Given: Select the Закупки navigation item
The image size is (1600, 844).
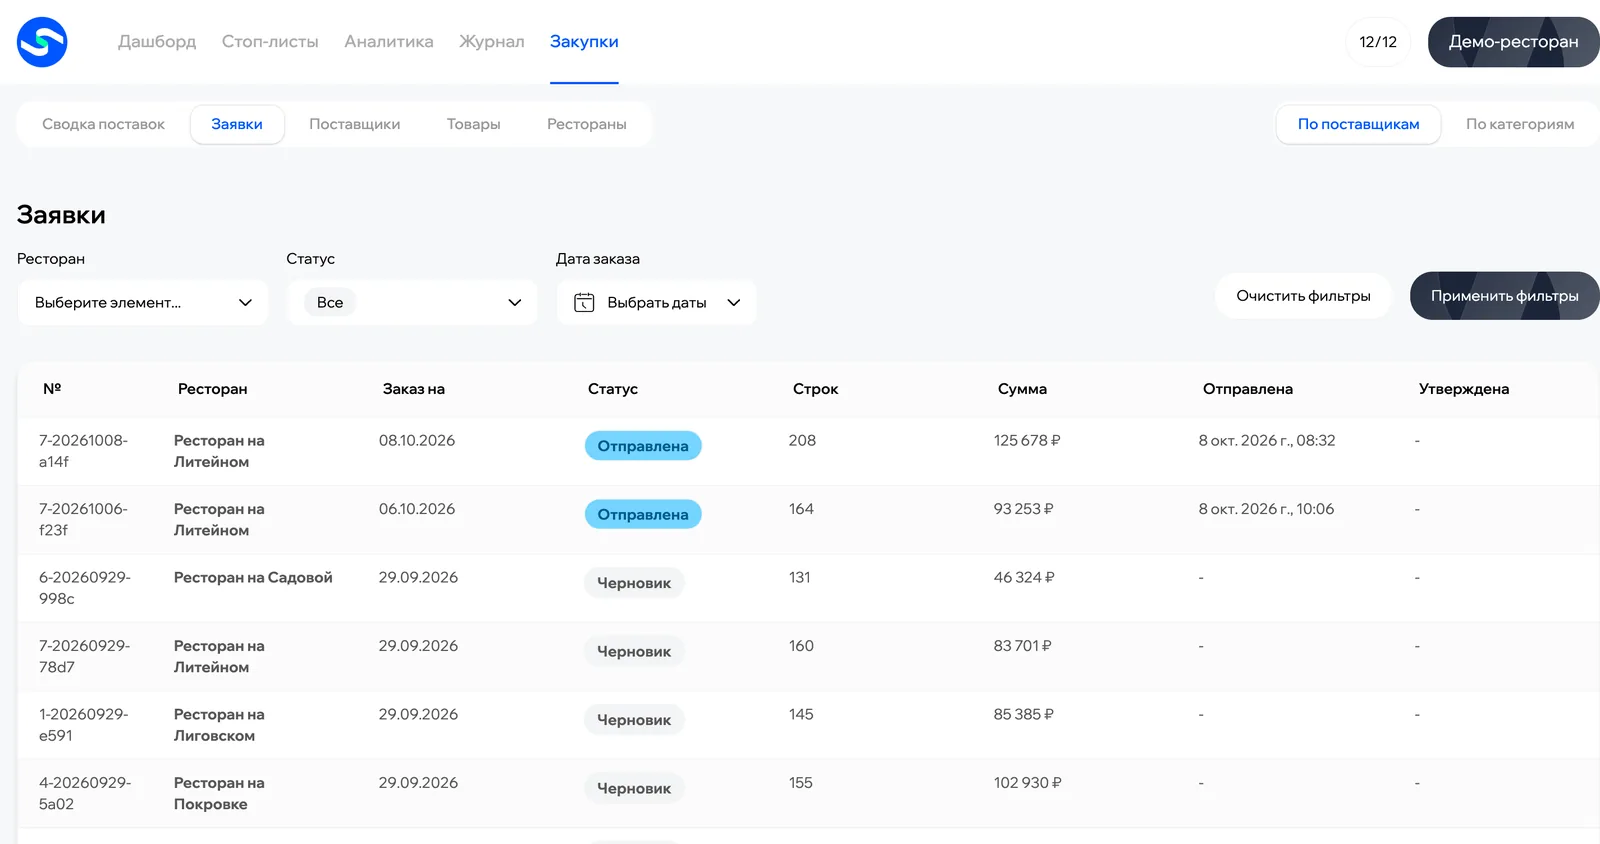Looking at the screenshot, I should [584, 42].
